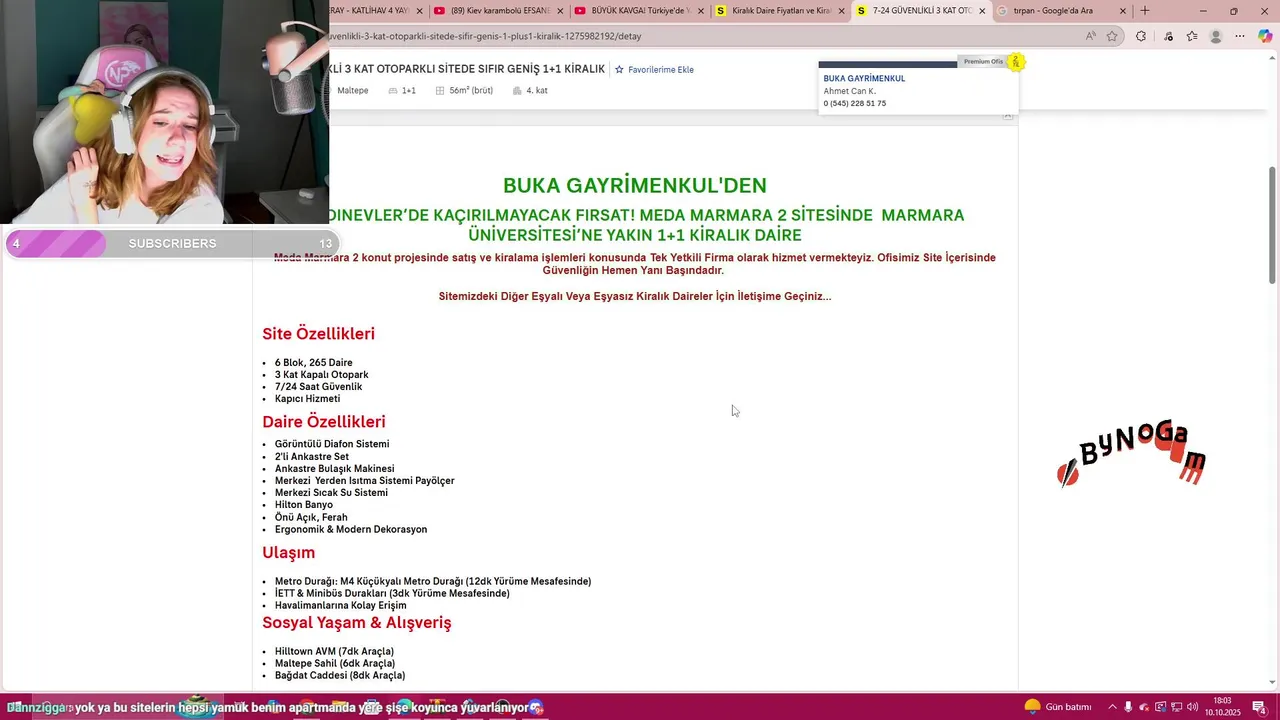
Task: Click the star icon beside Favorilerime Ekle
Action: (x=619, y=70)
